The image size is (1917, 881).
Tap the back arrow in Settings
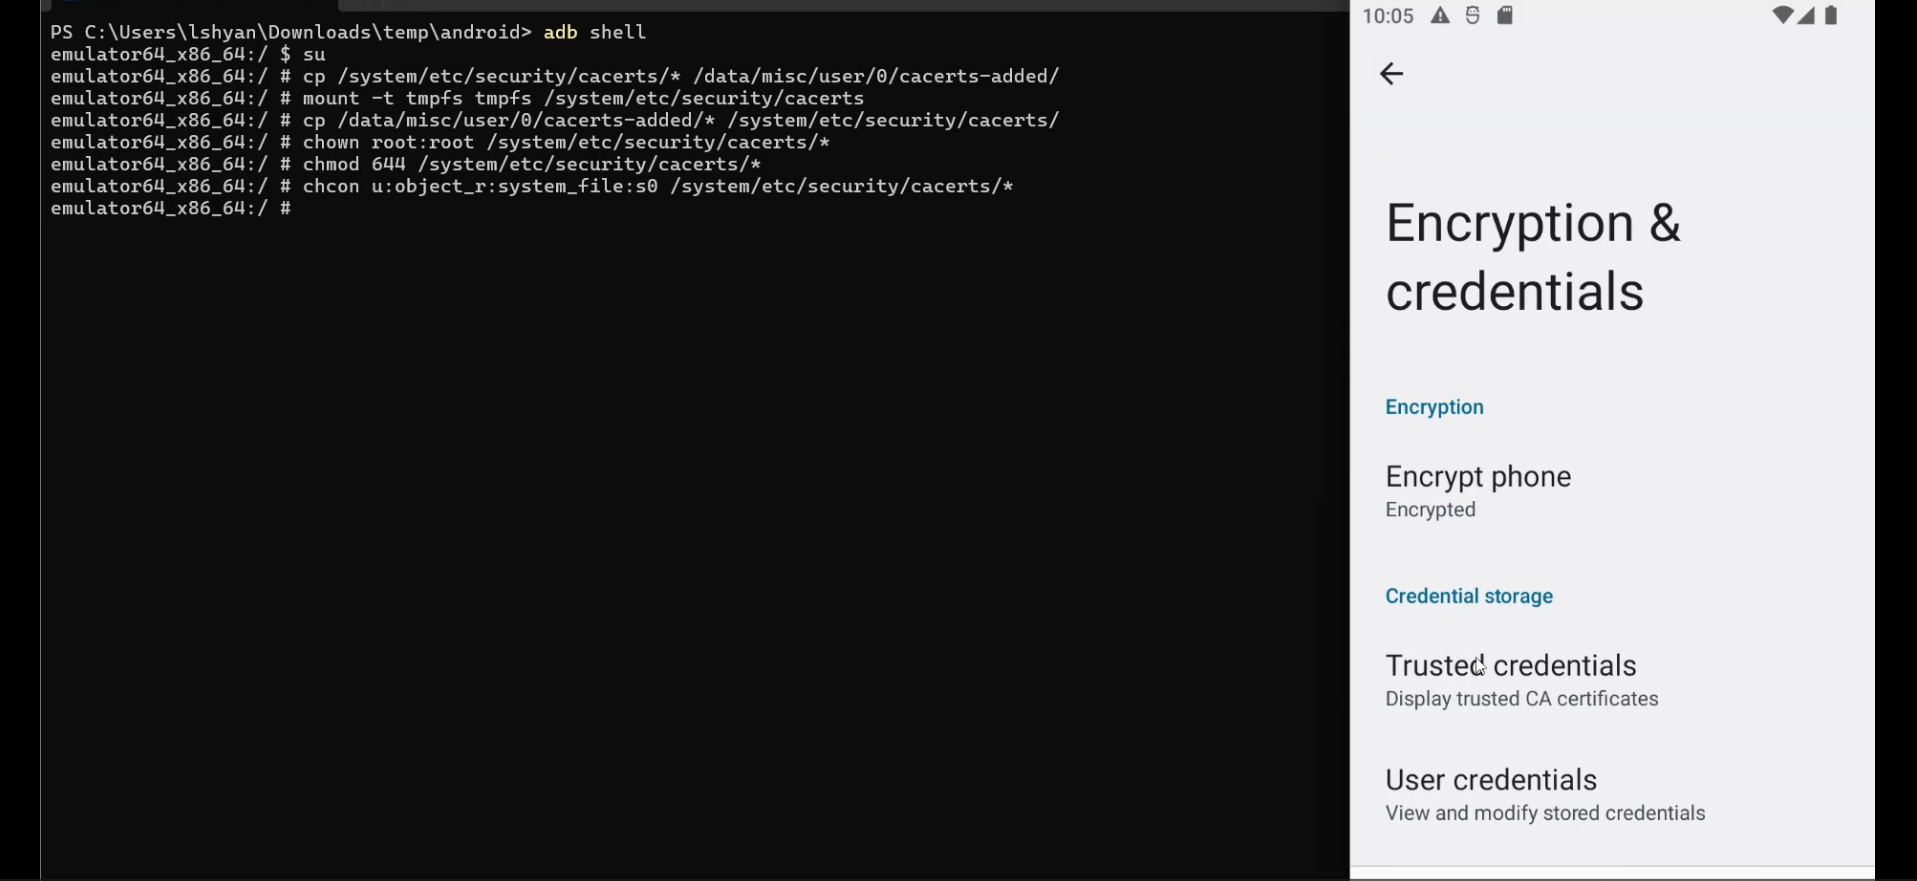click(x=1391, y=74)
